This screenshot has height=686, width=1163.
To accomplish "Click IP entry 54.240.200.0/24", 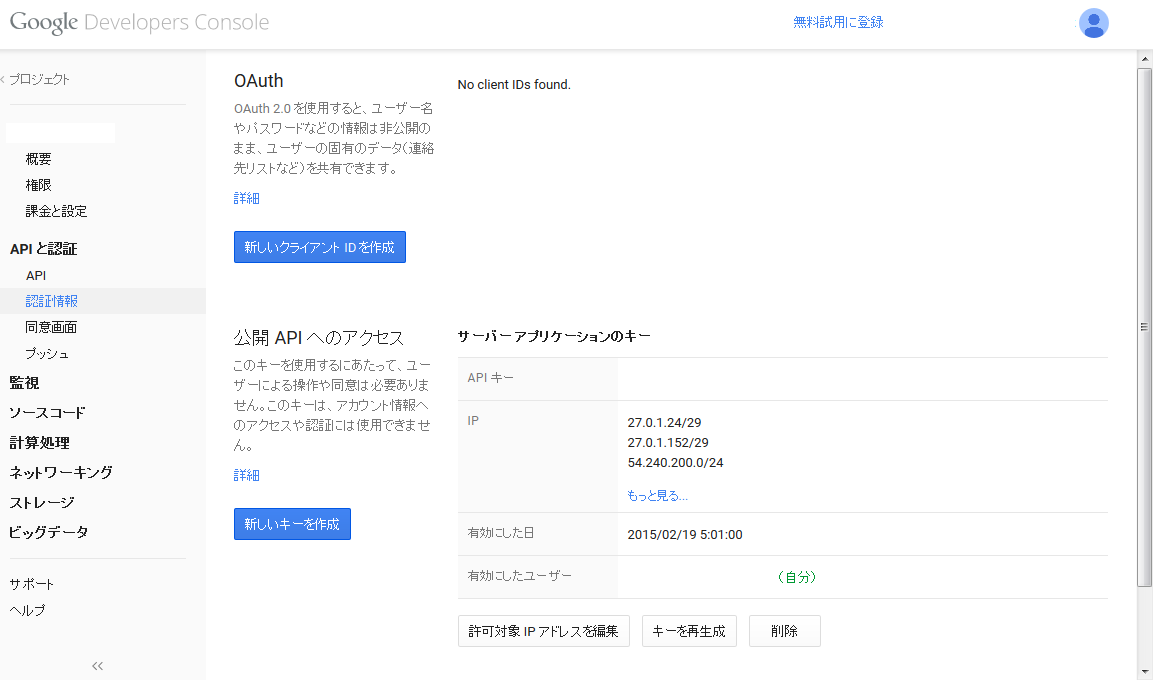I will 675,463.
